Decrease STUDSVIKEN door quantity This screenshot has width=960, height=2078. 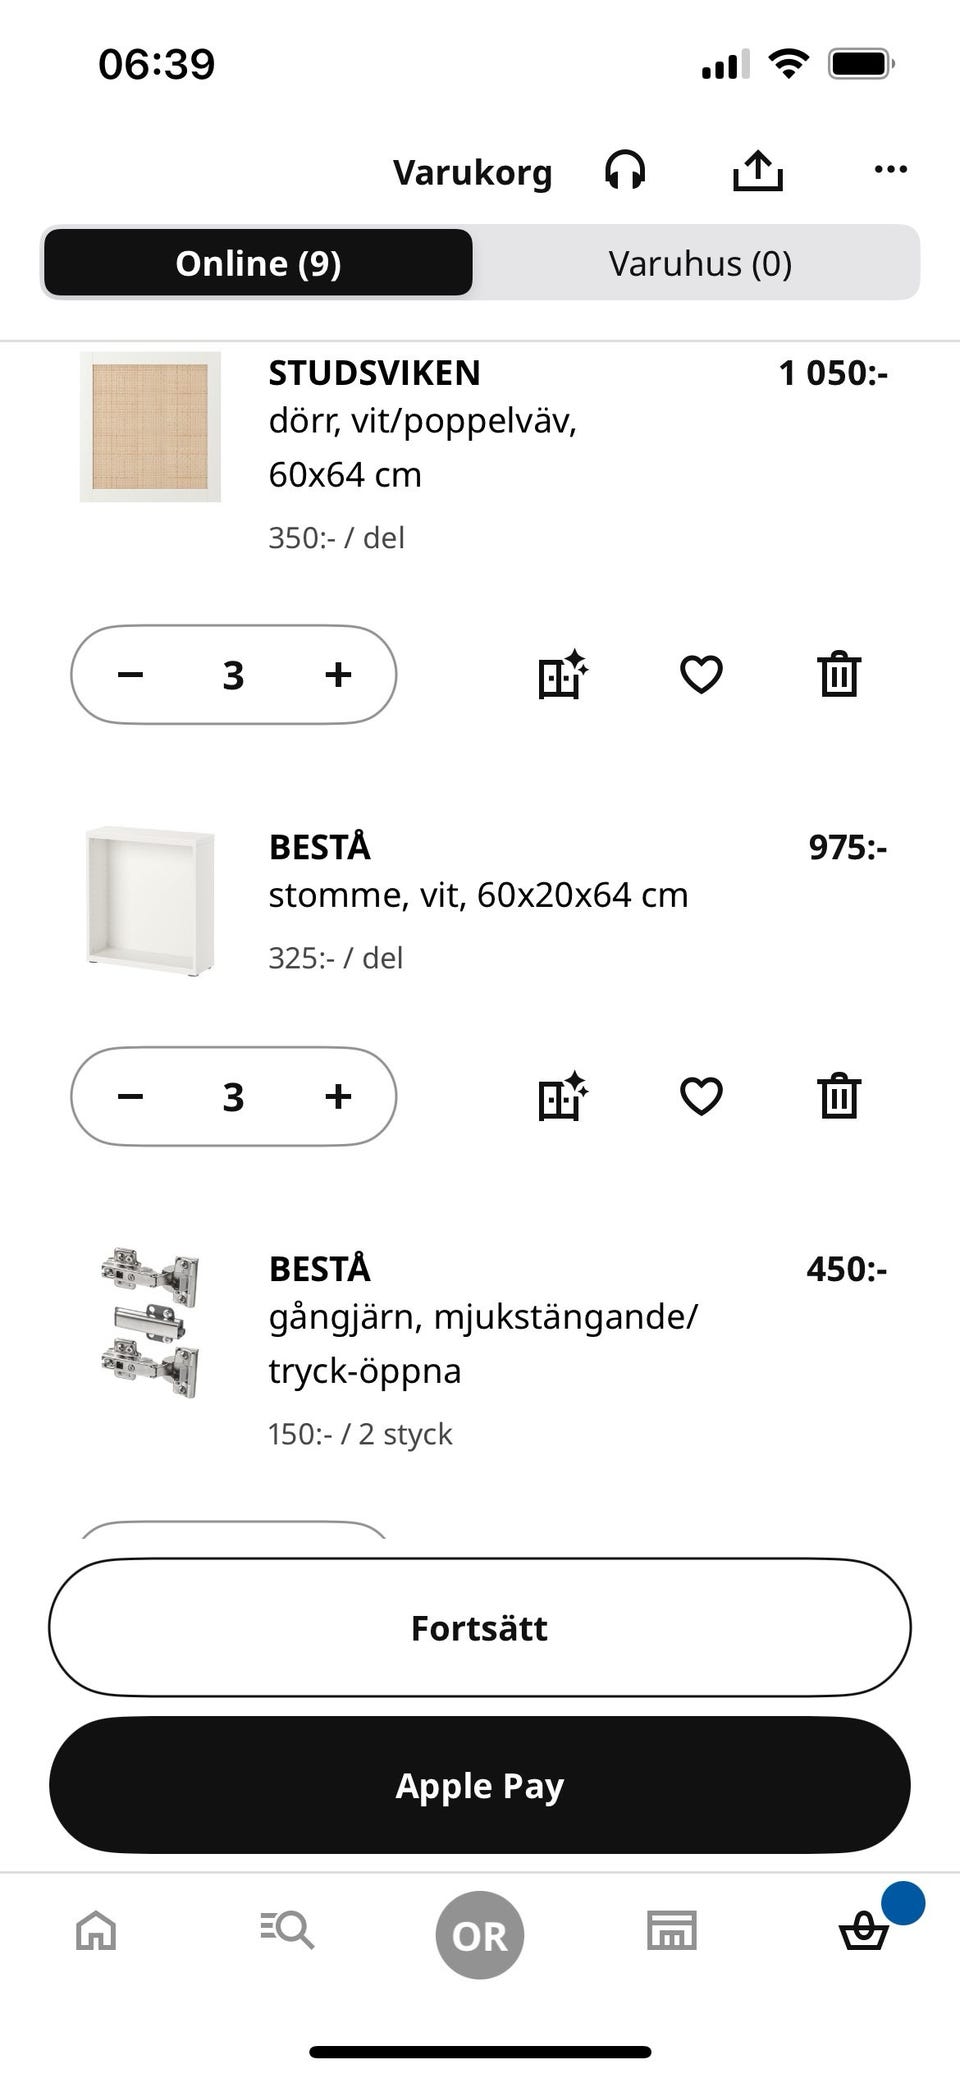click(x=130, y=675)
